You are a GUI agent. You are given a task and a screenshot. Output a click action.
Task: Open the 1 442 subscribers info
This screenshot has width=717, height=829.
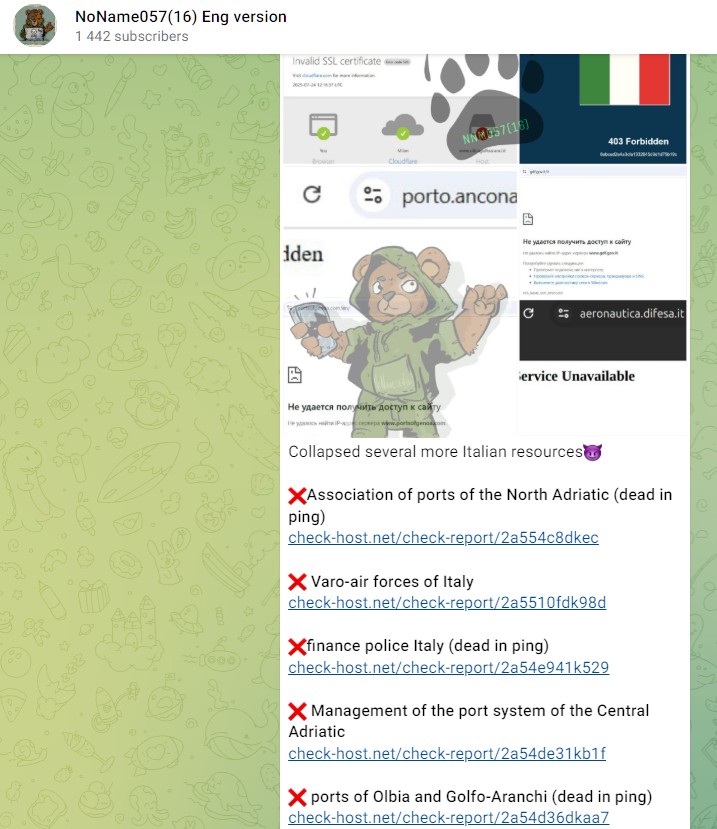(132, 36)
